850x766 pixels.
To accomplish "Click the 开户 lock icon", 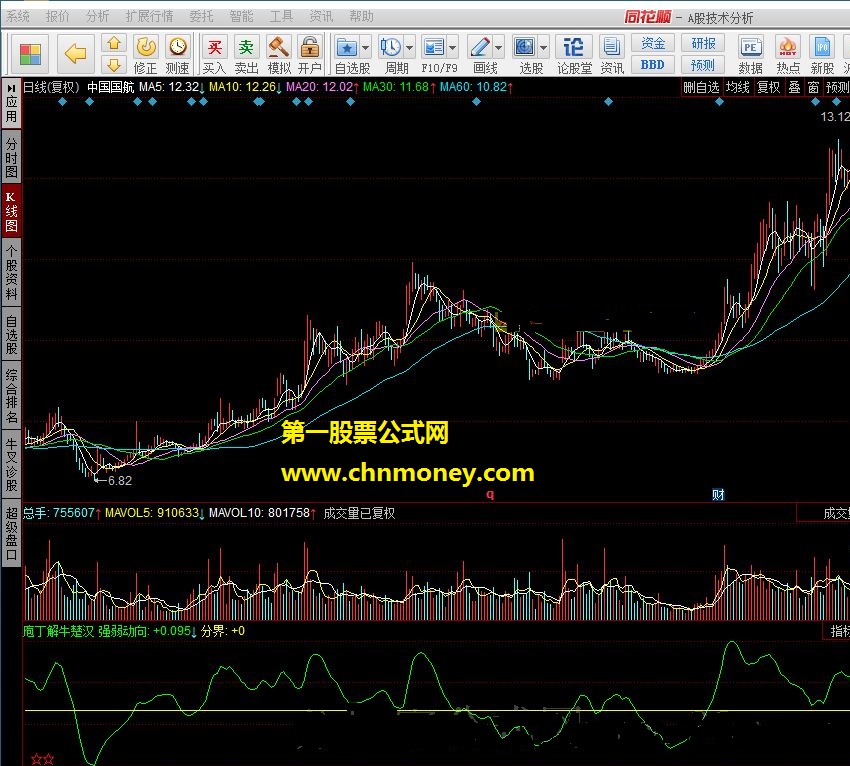I will (310, 47).
